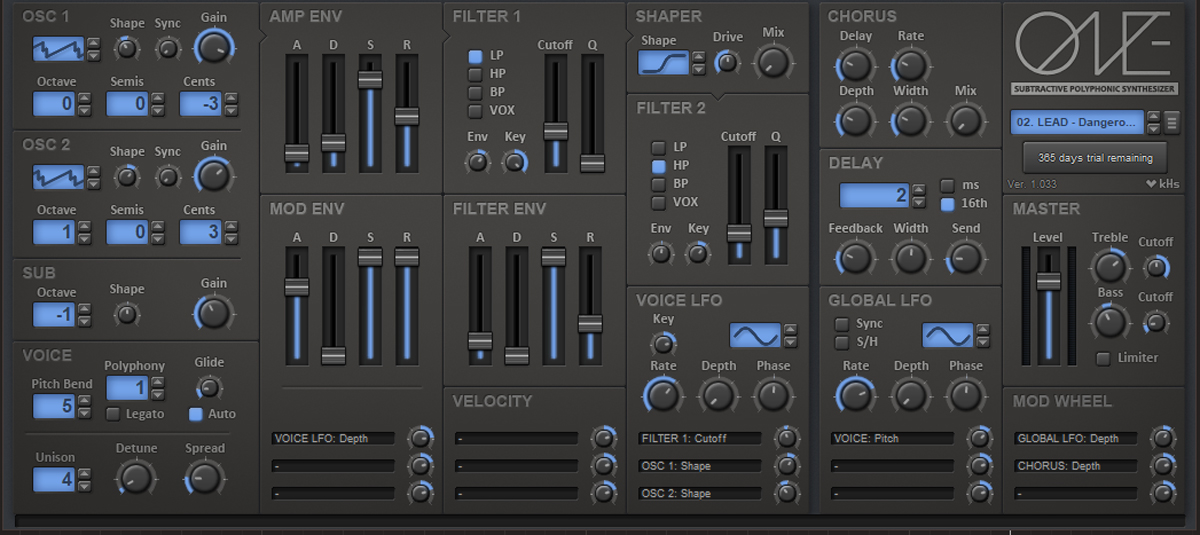1200x535 pixels.
Task: Adjust the Master Level slider
Action: click(1047, 305)
